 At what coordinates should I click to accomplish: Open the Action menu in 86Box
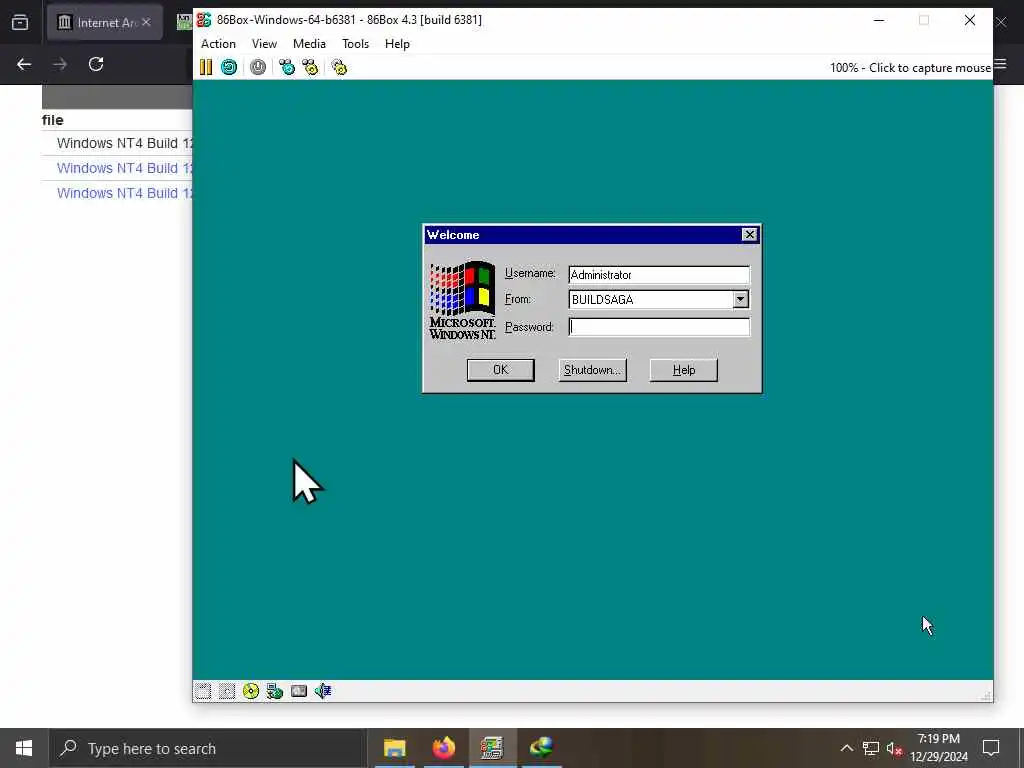(x=218, y=44)
